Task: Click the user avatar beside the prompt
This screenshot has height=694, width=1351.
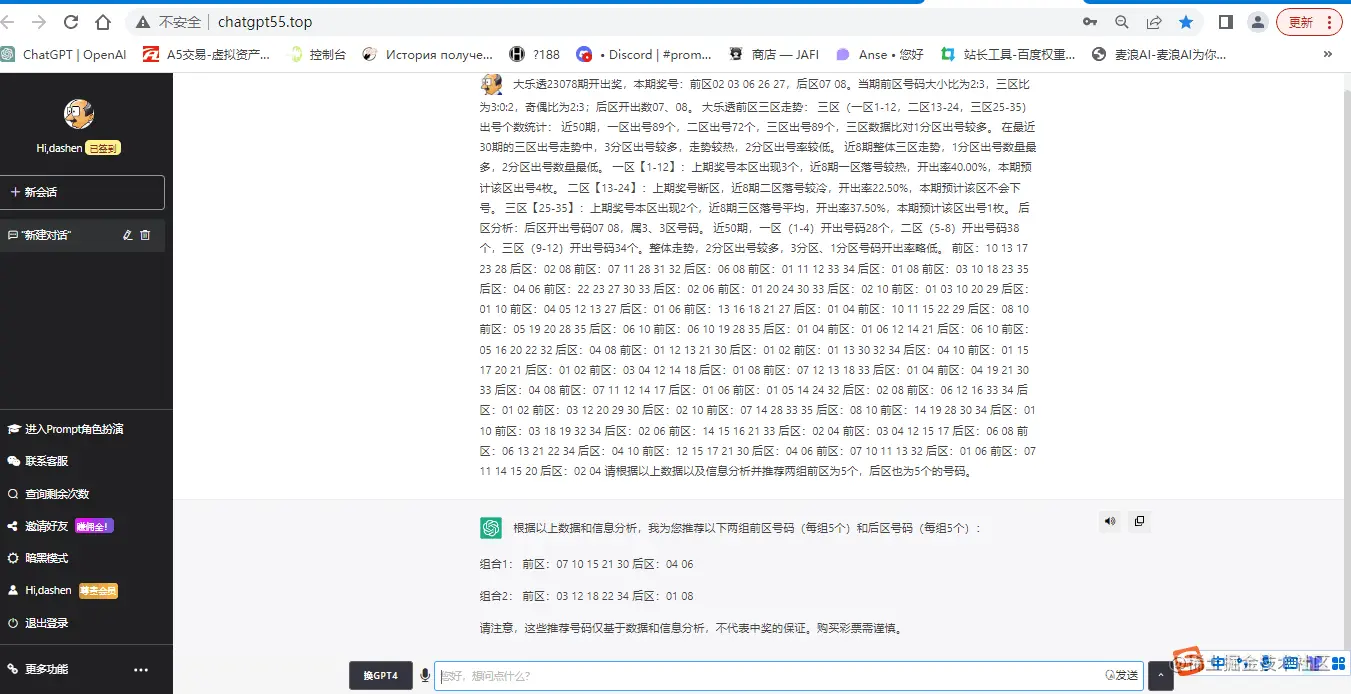Action: (490, 84)
